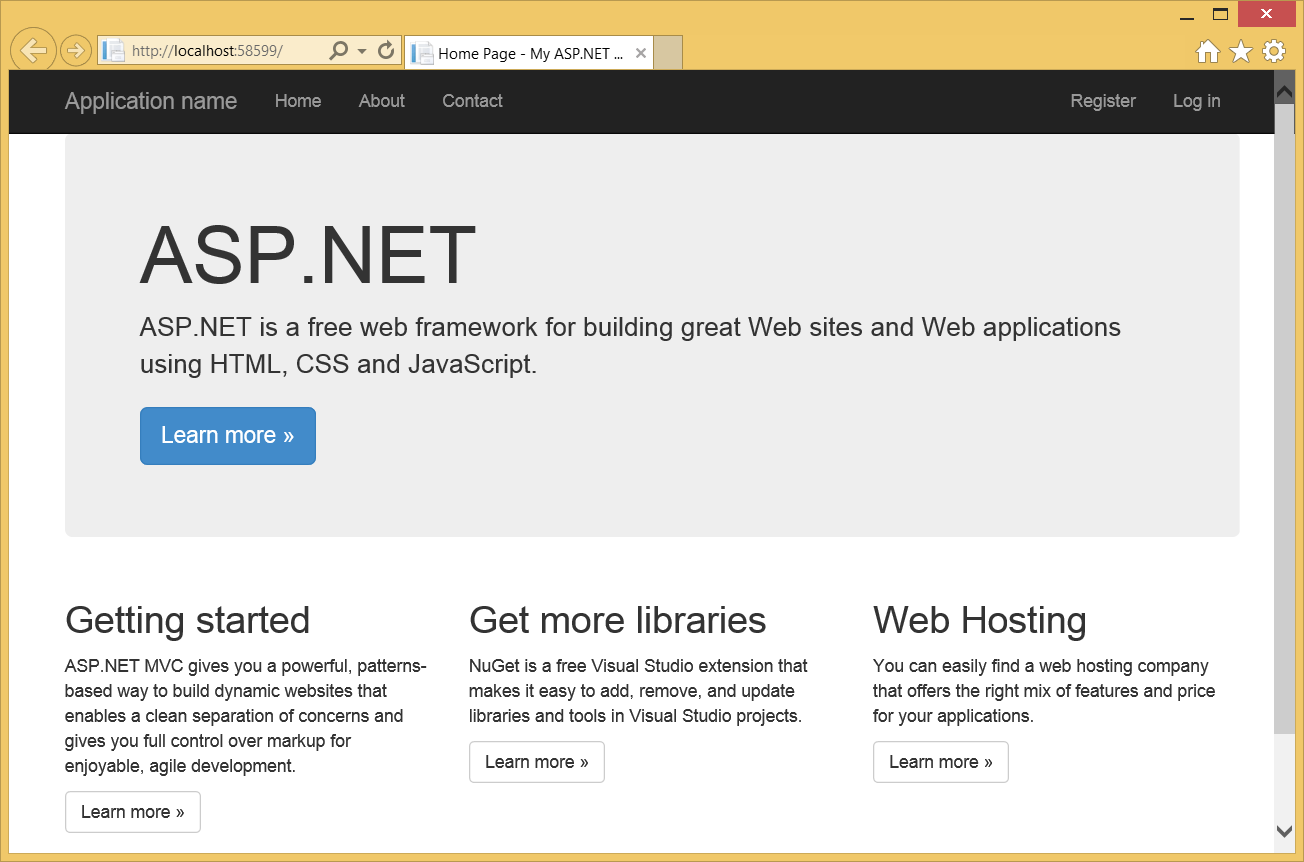Image resolution: width=1304 pixels, height=862 pixels.
Task: Maximize the browser window
Action: 1220,14
